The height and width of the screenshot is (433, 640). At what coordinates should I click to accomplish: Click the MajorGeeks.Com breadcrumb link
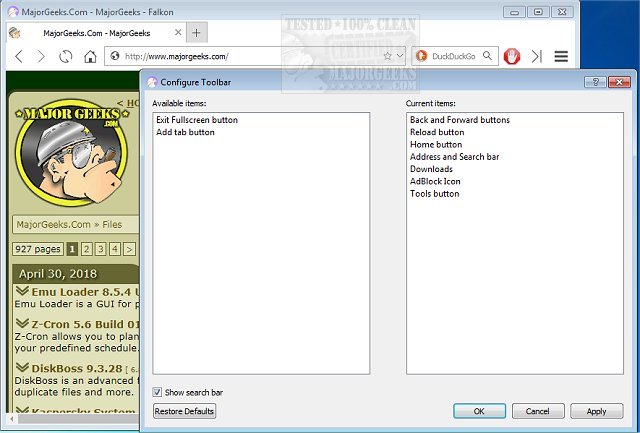[53, 224]
